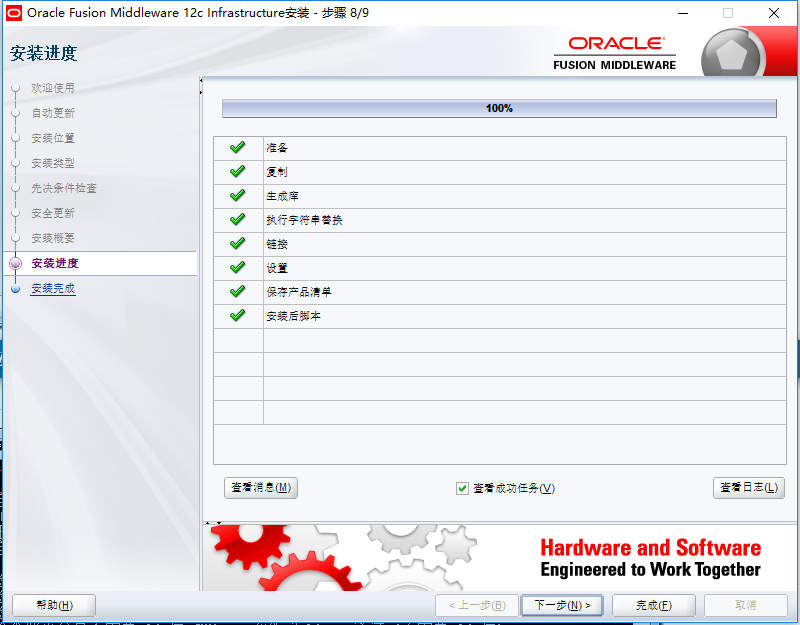Viewport: 800px width, 625px height.
Task: Click green checkmark beside 准备
Action: click(x=237, y=147)
